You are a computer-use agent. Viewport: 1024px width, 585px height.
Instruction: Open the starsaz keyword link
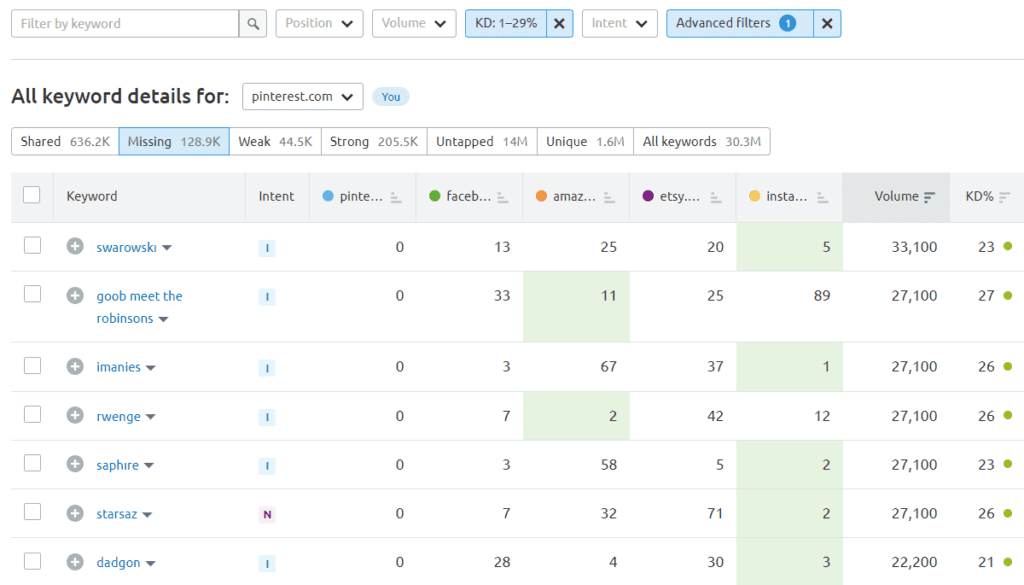point(117,514)
